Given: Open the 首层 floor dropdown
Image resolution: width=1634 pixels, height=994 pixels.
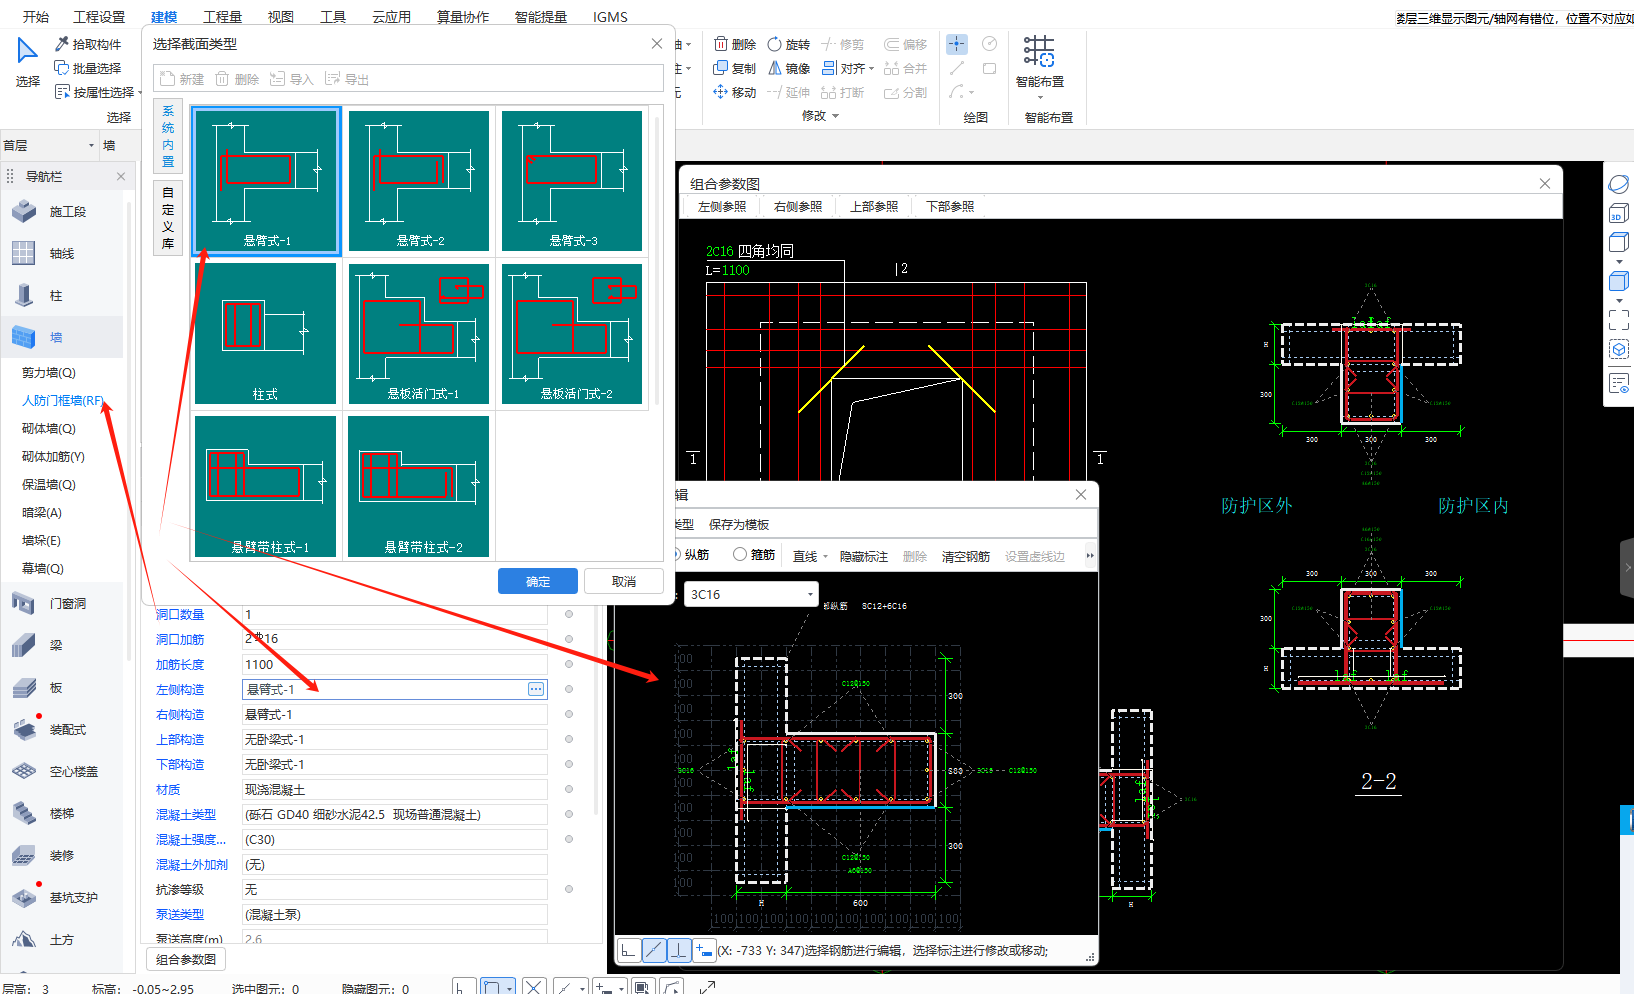Looking at the screenshot, I should point(49,145).
